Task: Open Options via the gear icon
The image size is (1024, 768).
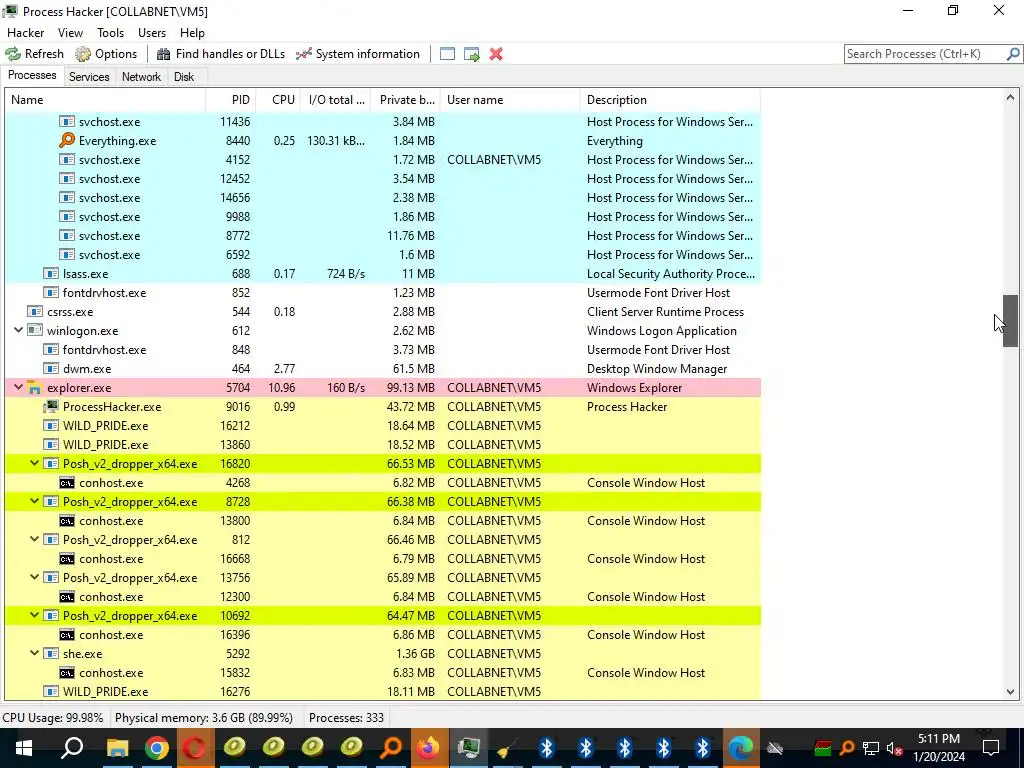Action: (x=83, y=54)
